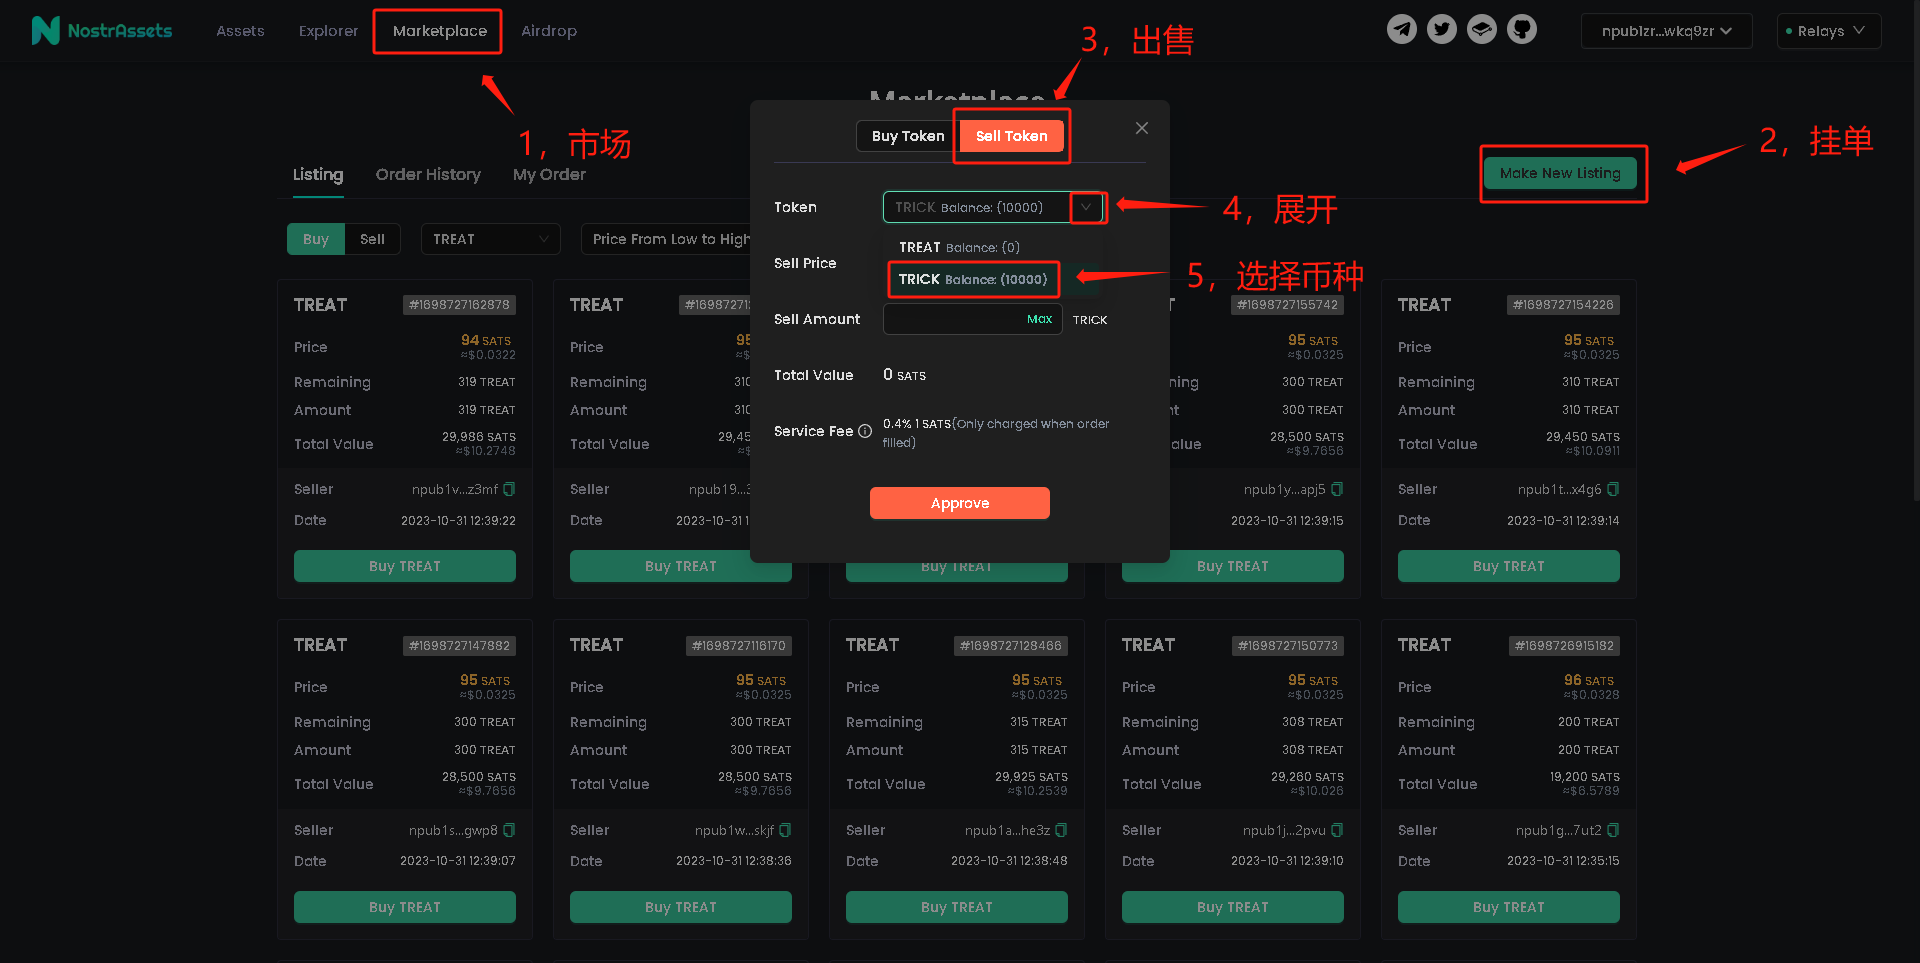Image resolution: width=1920 pixels, height=963 pixels.
Task: Click Service Fee info icon
Action: tap(865, 431)
